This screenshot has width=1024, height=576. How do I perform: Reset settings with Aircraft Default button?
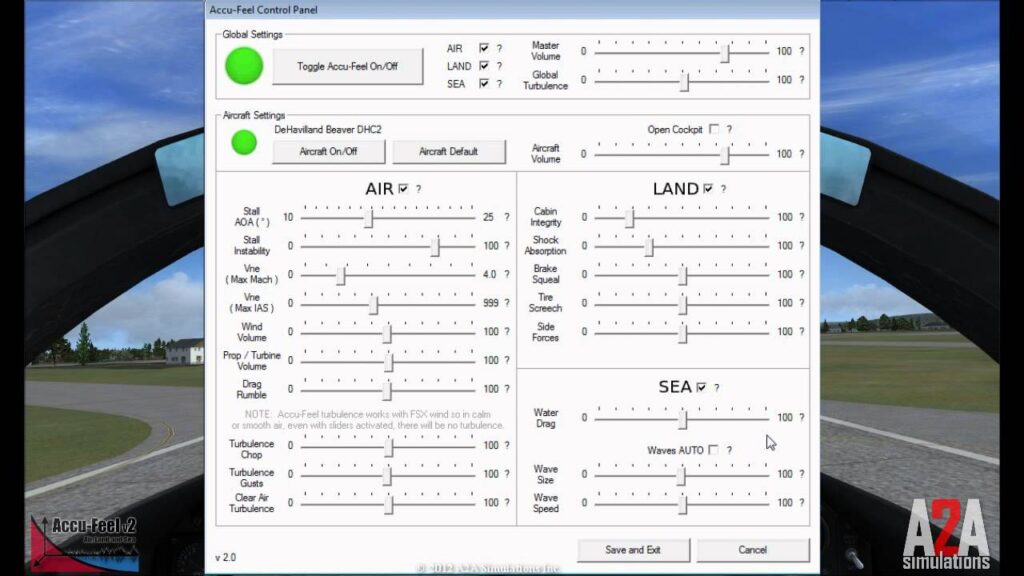pyautogui.click(x=451, y=152)
